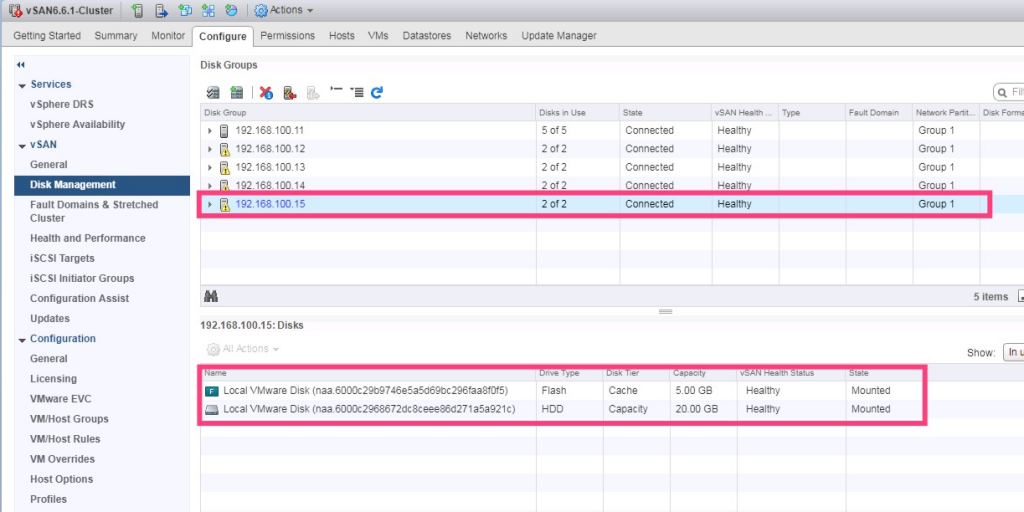Click the binoculars find icon
This screenshot has height=512, width=1024.
(x=210, y=296)
